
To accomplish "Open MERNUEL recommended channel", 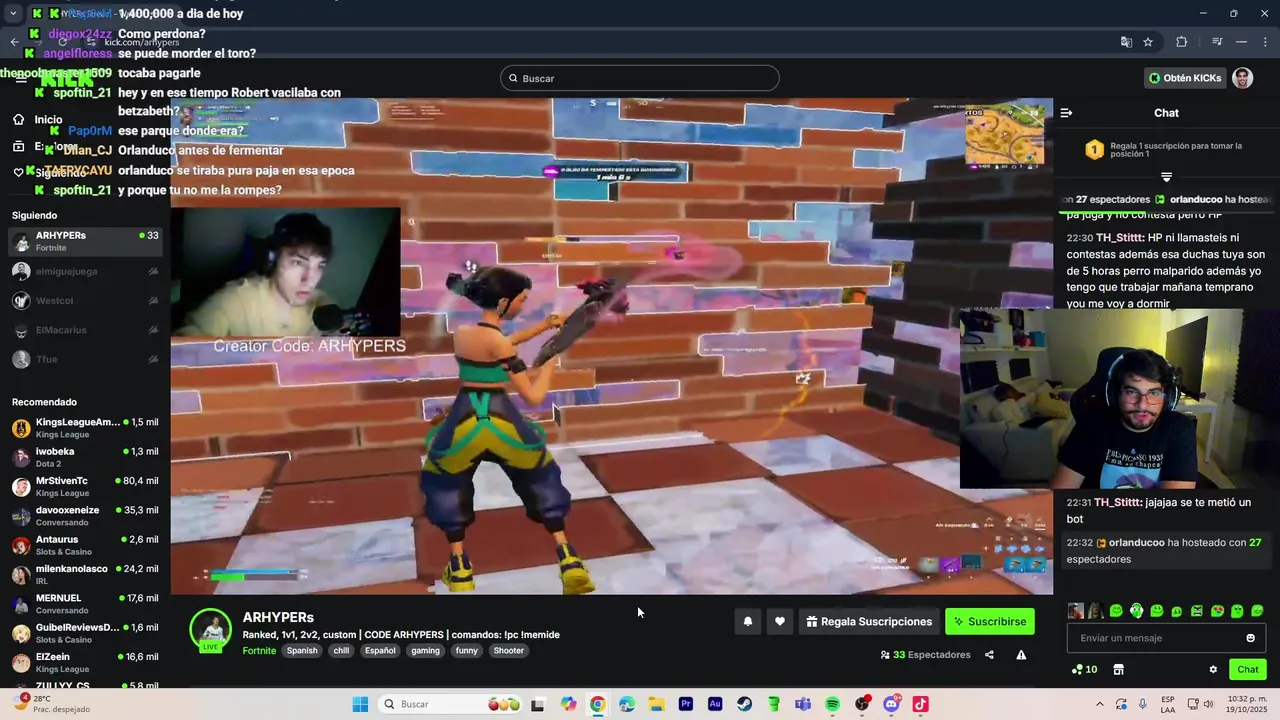I will coord(85,604).
